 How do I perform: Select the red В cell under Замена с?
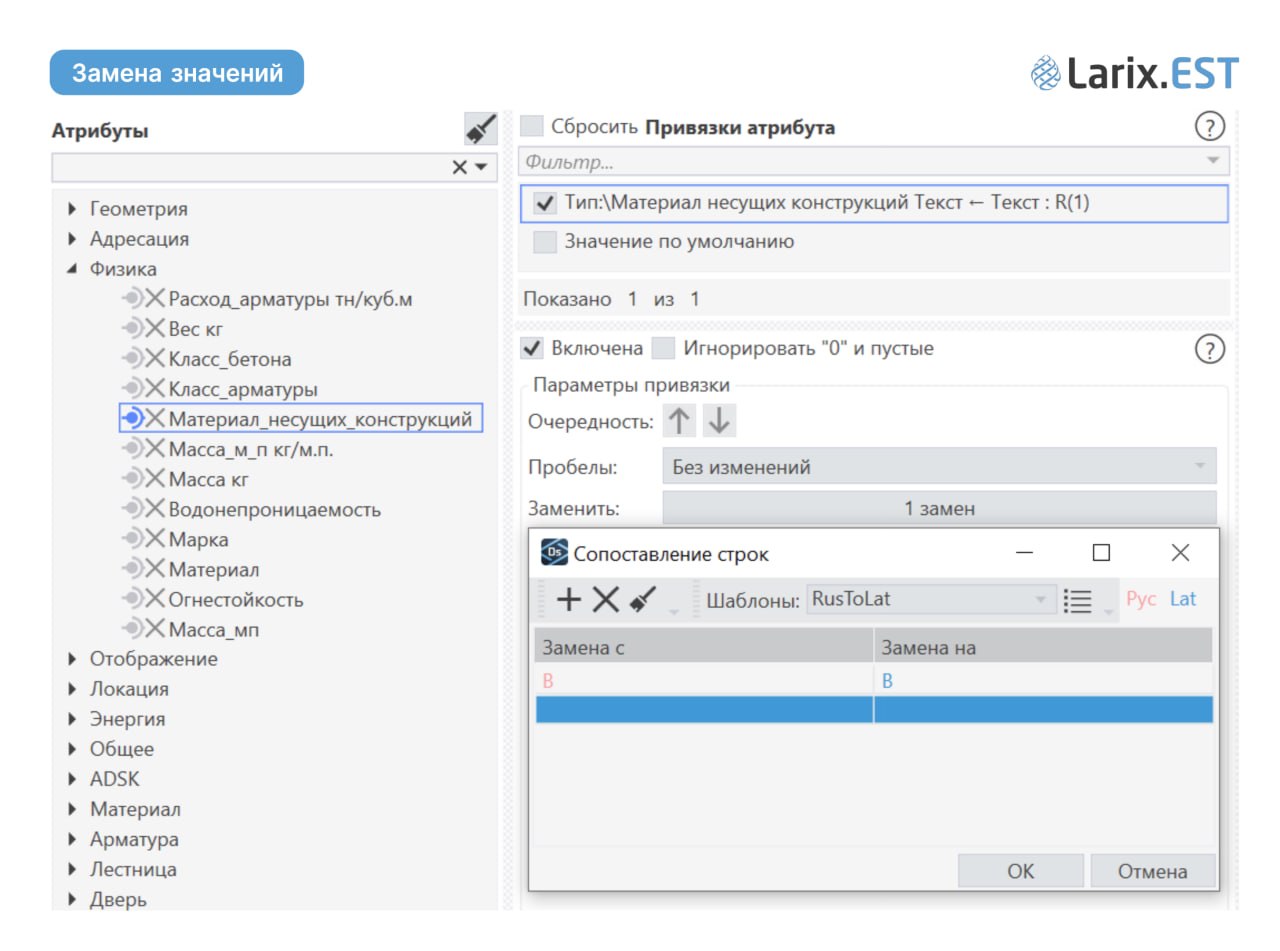point(704,680)
